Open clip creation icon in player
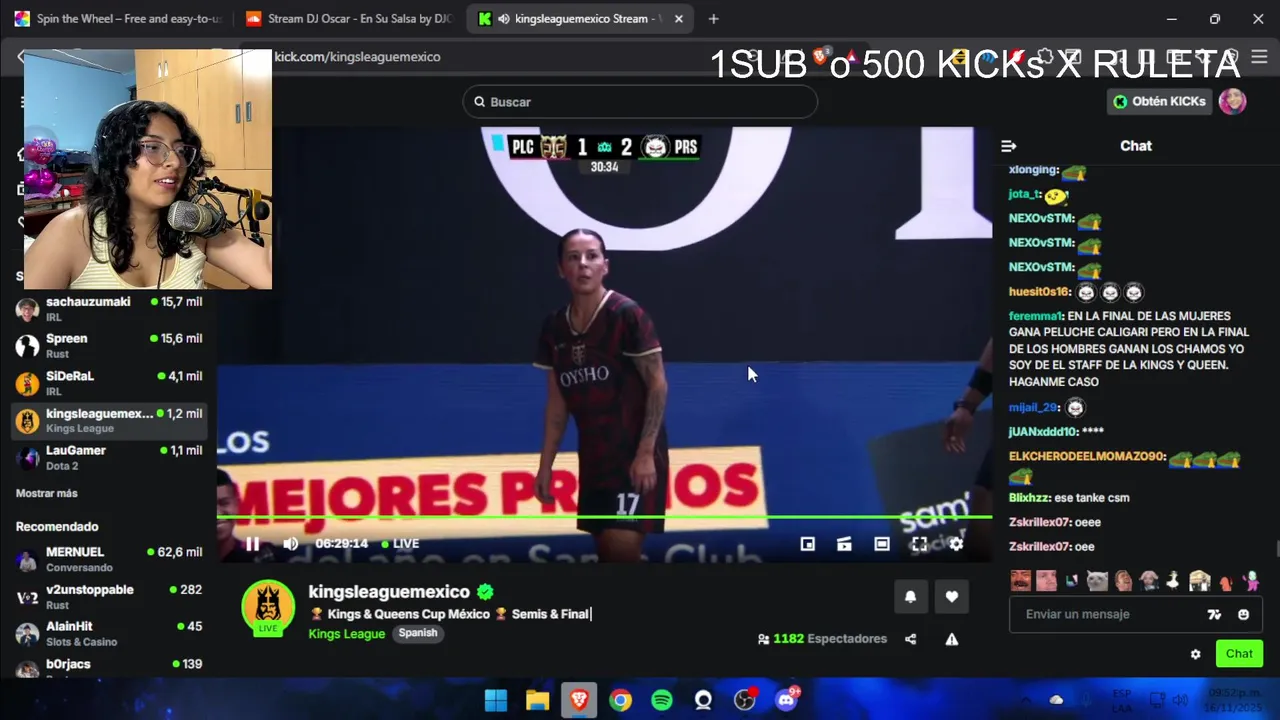The width and height of the screenshot is (1280, 720). click(844, 544)
